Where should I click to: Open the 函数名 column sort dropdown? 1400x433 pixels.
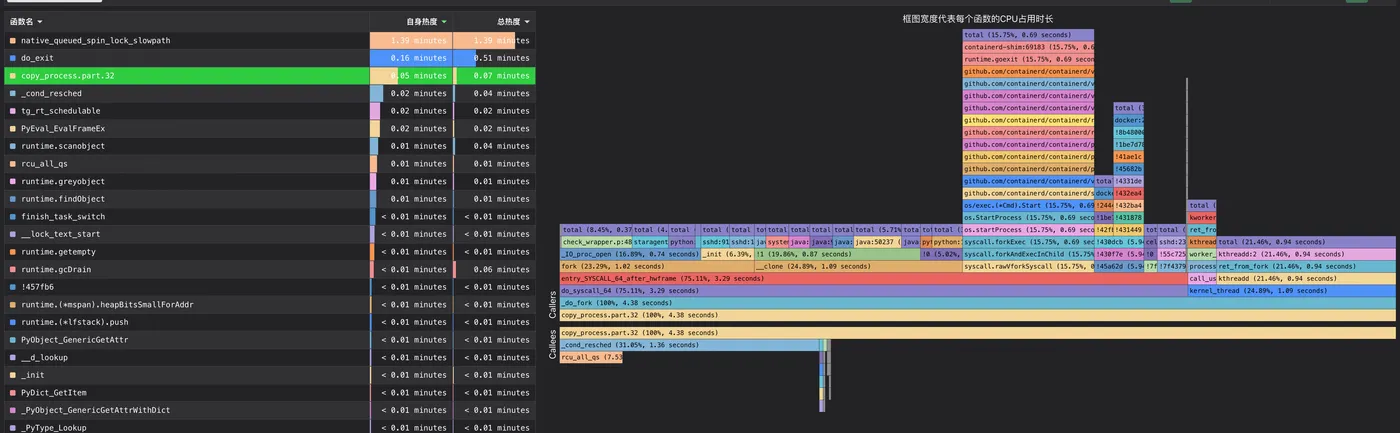pyautogui.click(x=39, y=21)
